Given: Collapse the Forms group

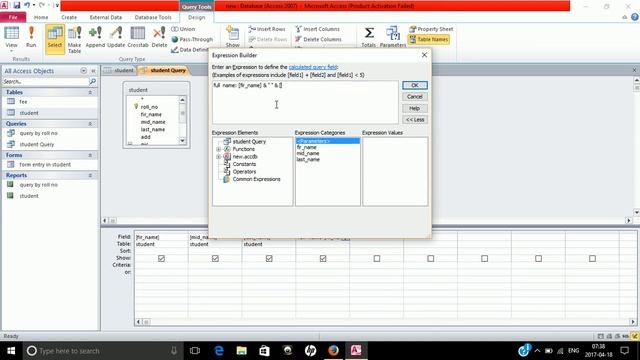Looking at the screenshot, I should point(90,156).
